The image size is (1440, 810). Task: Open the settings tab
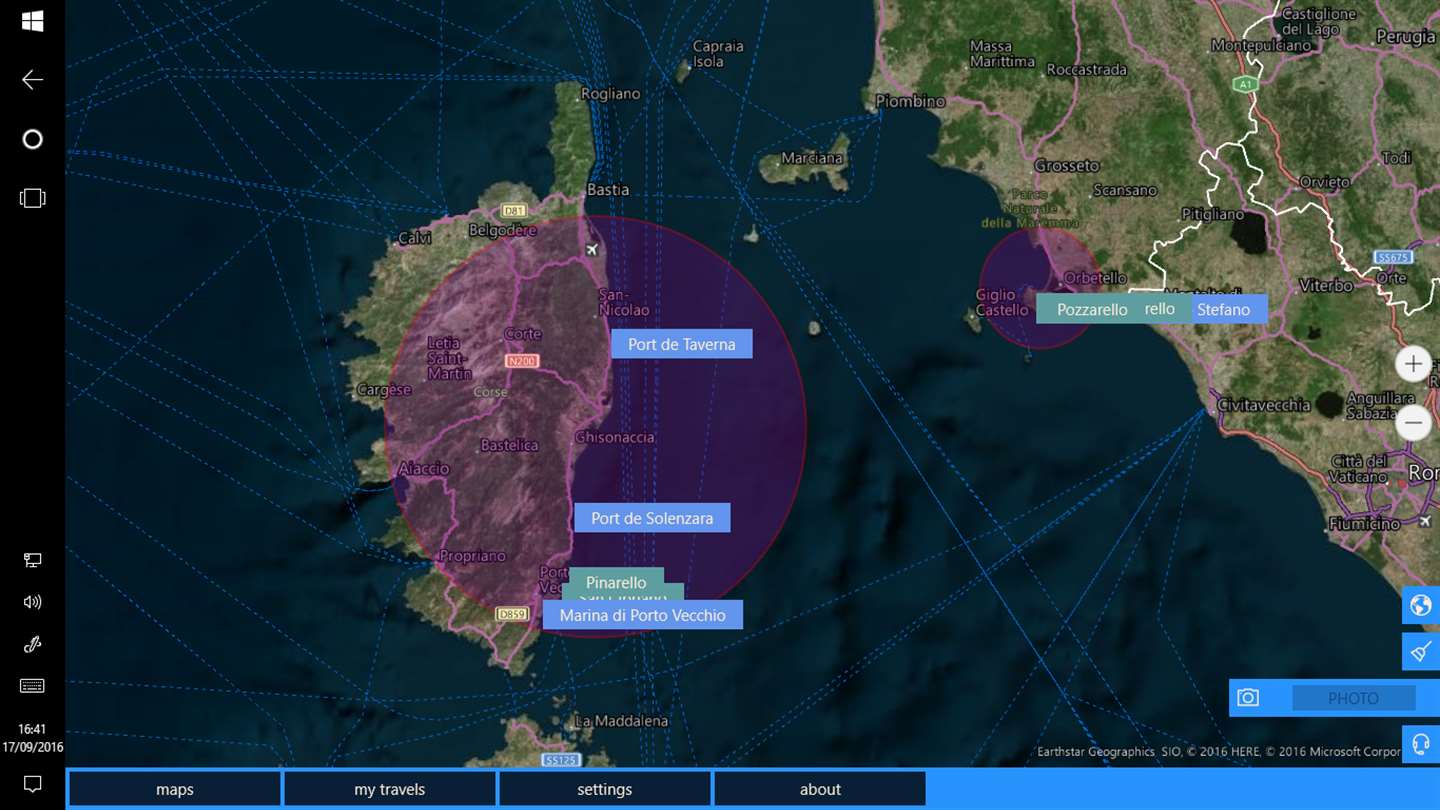click(x=605, y=789)
